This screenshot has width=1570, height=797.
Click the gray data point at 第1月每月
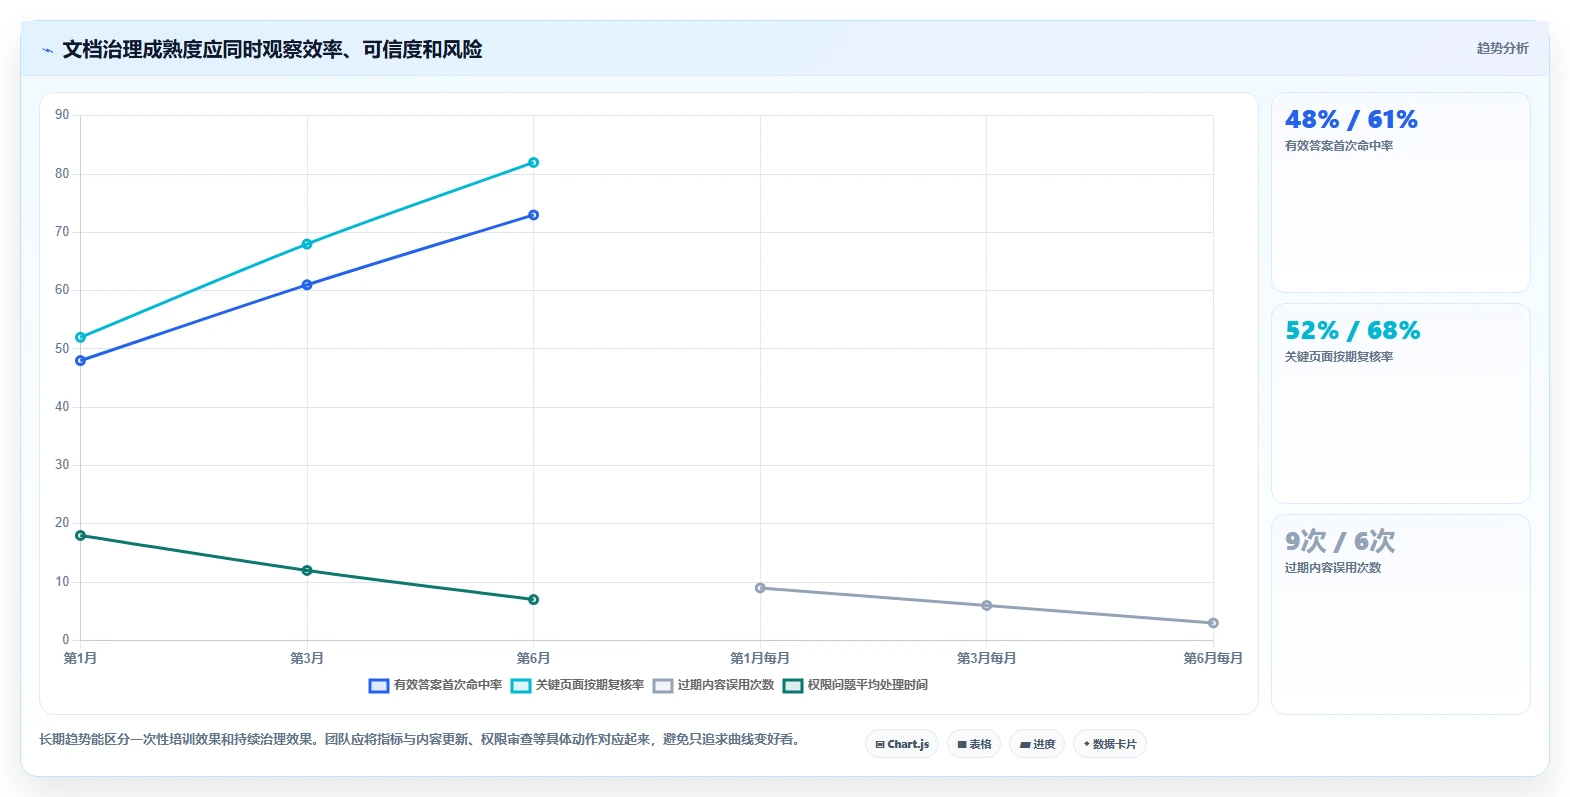760,588
